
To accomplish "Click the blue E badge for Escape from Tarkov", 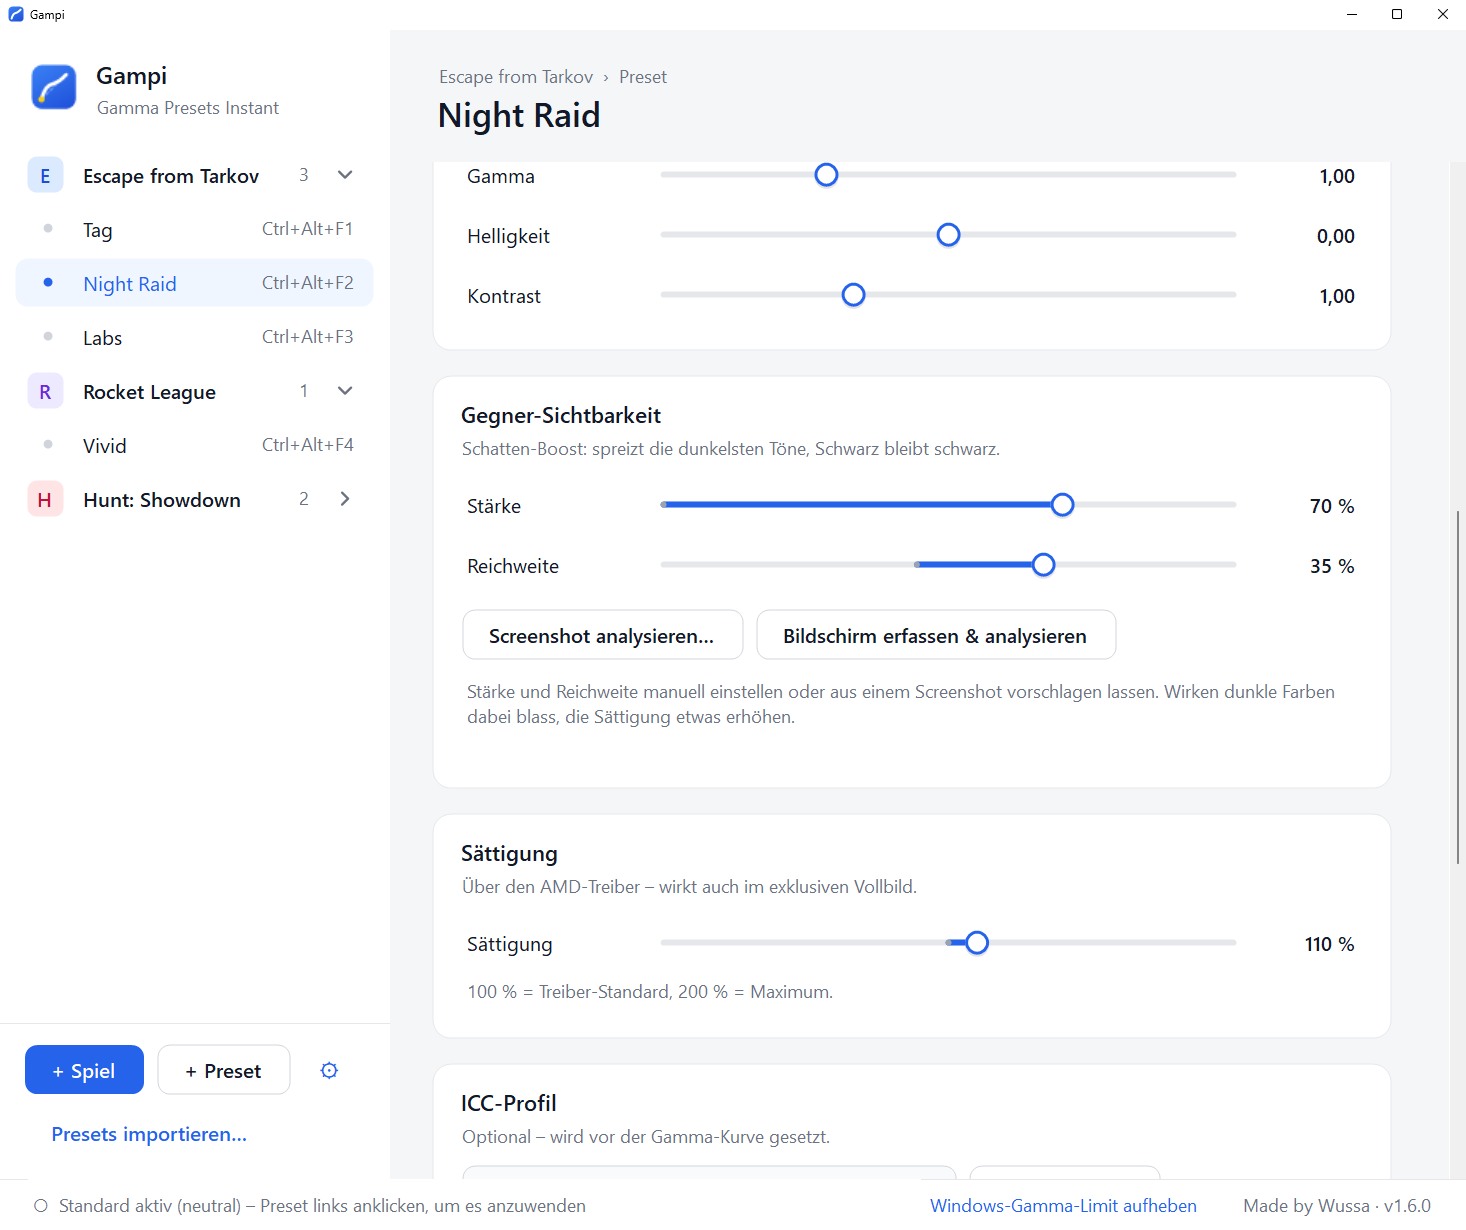I will coord(45,176).
